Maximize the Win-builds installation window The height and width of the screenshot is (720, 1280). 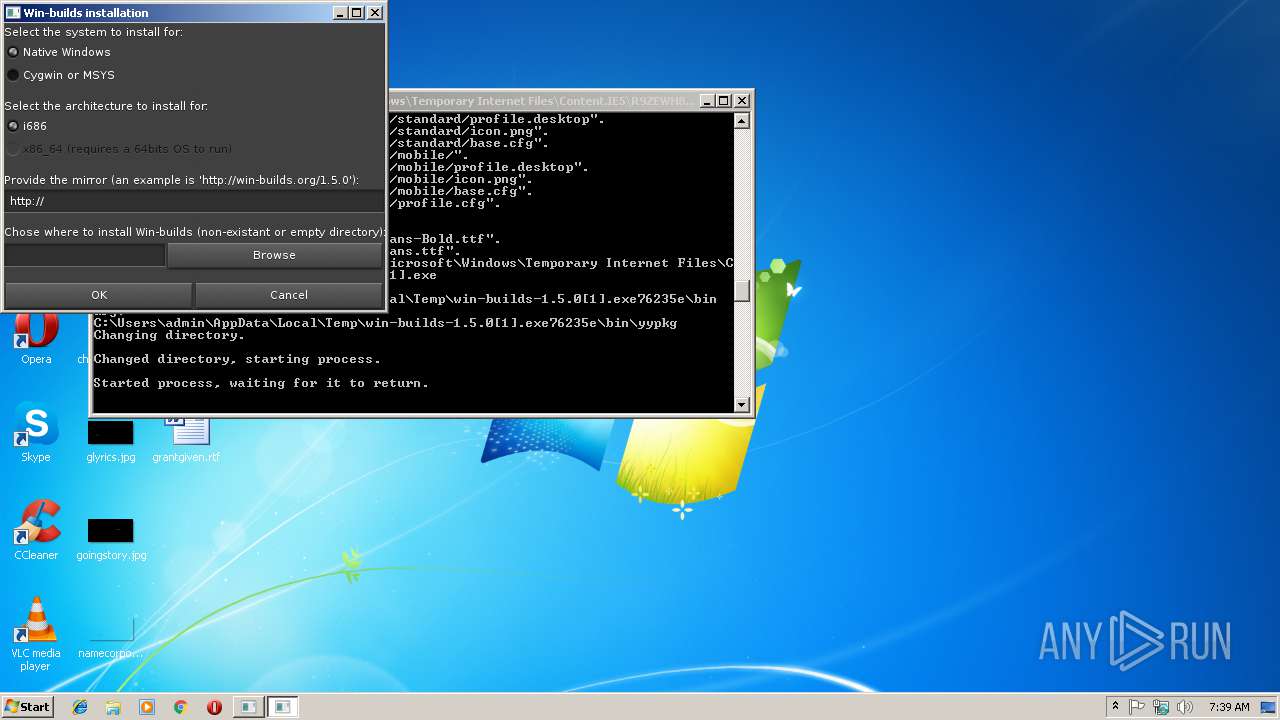click(356, 13)
